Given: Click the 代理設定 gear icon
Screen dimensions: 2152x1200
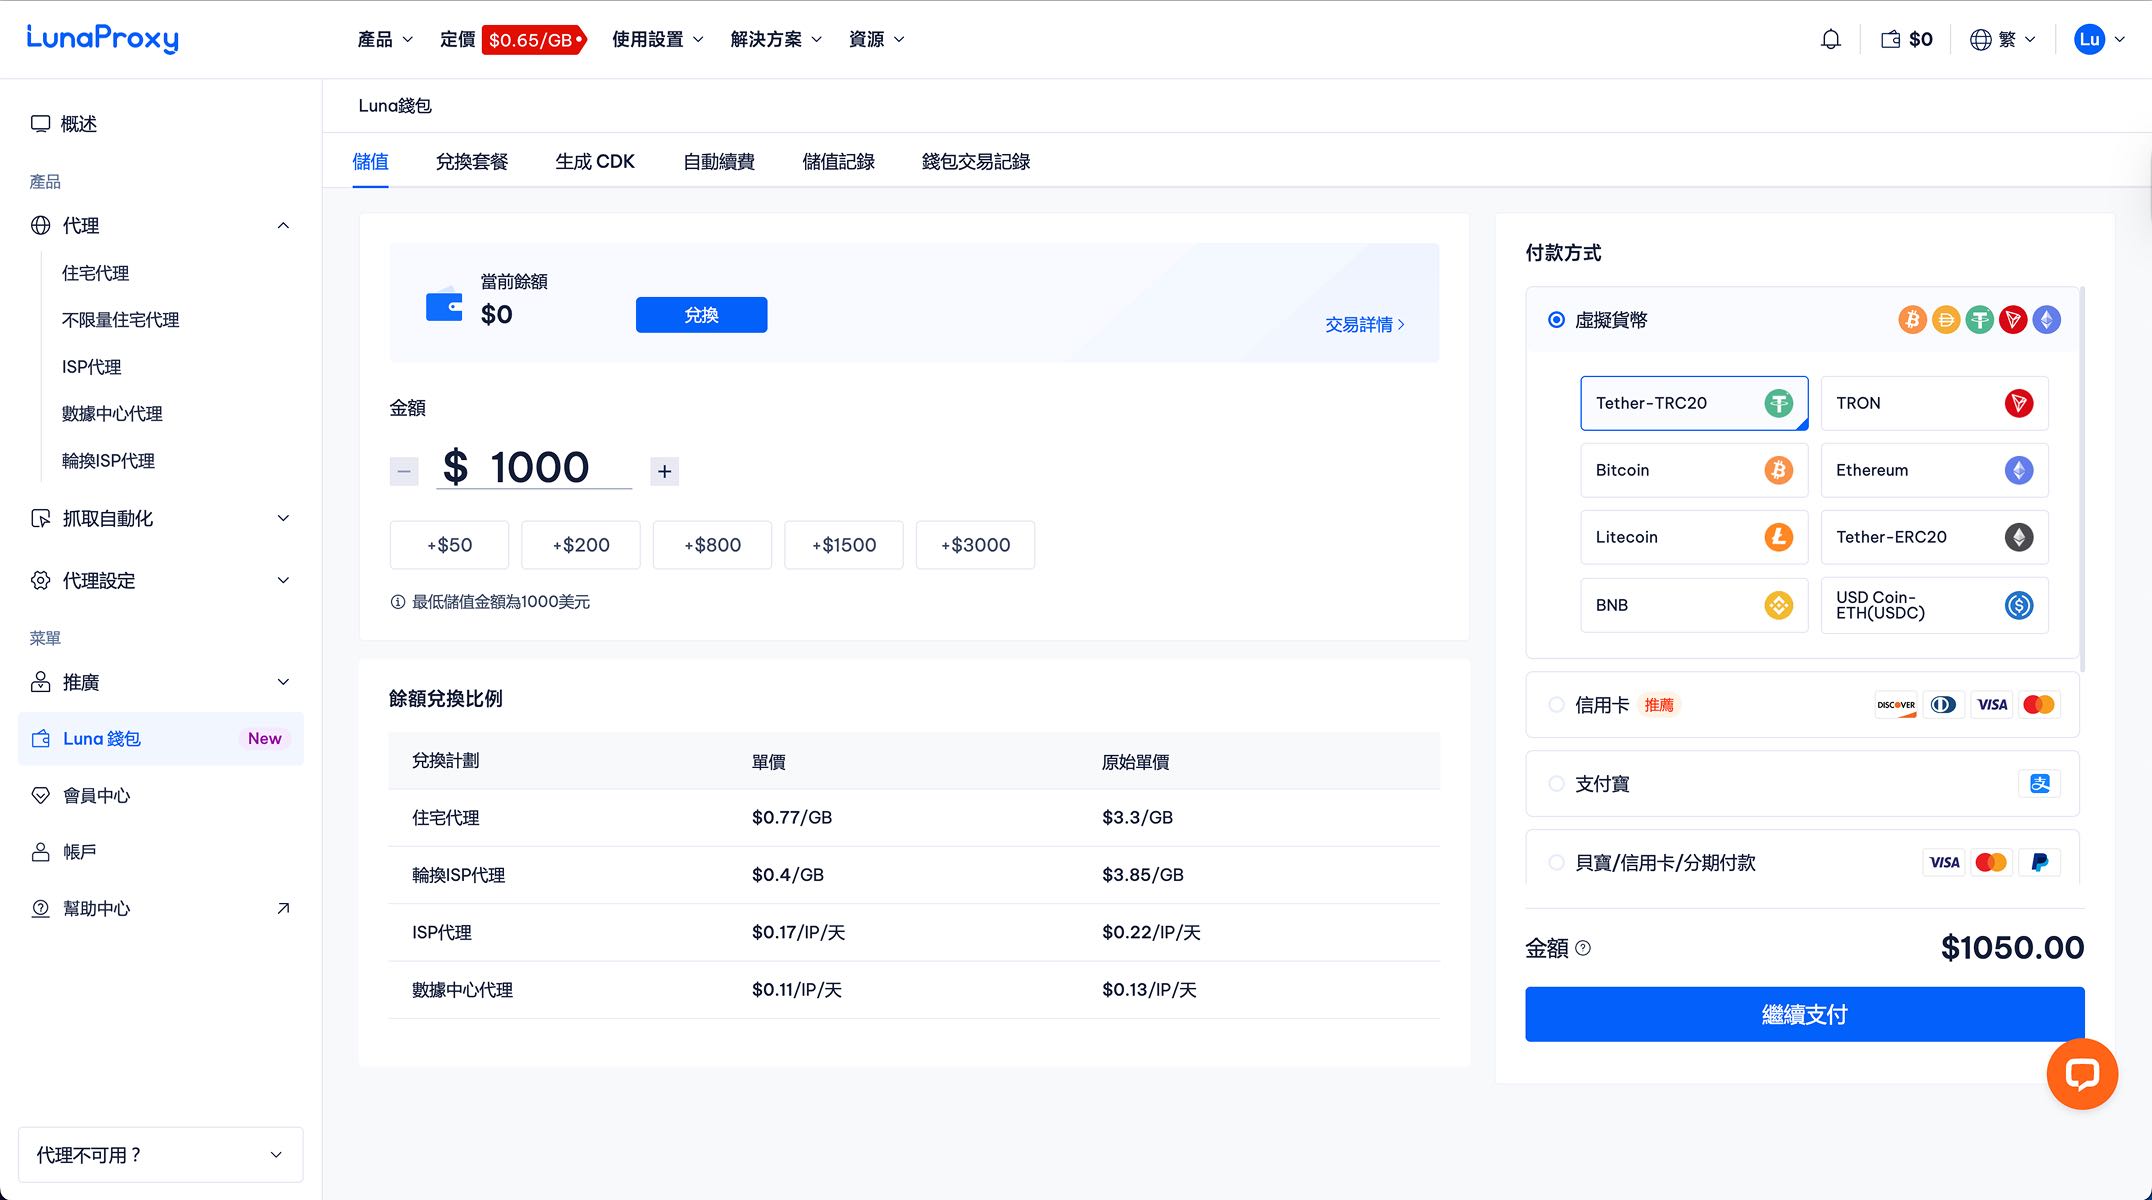Looking at the screenshot, I should pos(40,580).
